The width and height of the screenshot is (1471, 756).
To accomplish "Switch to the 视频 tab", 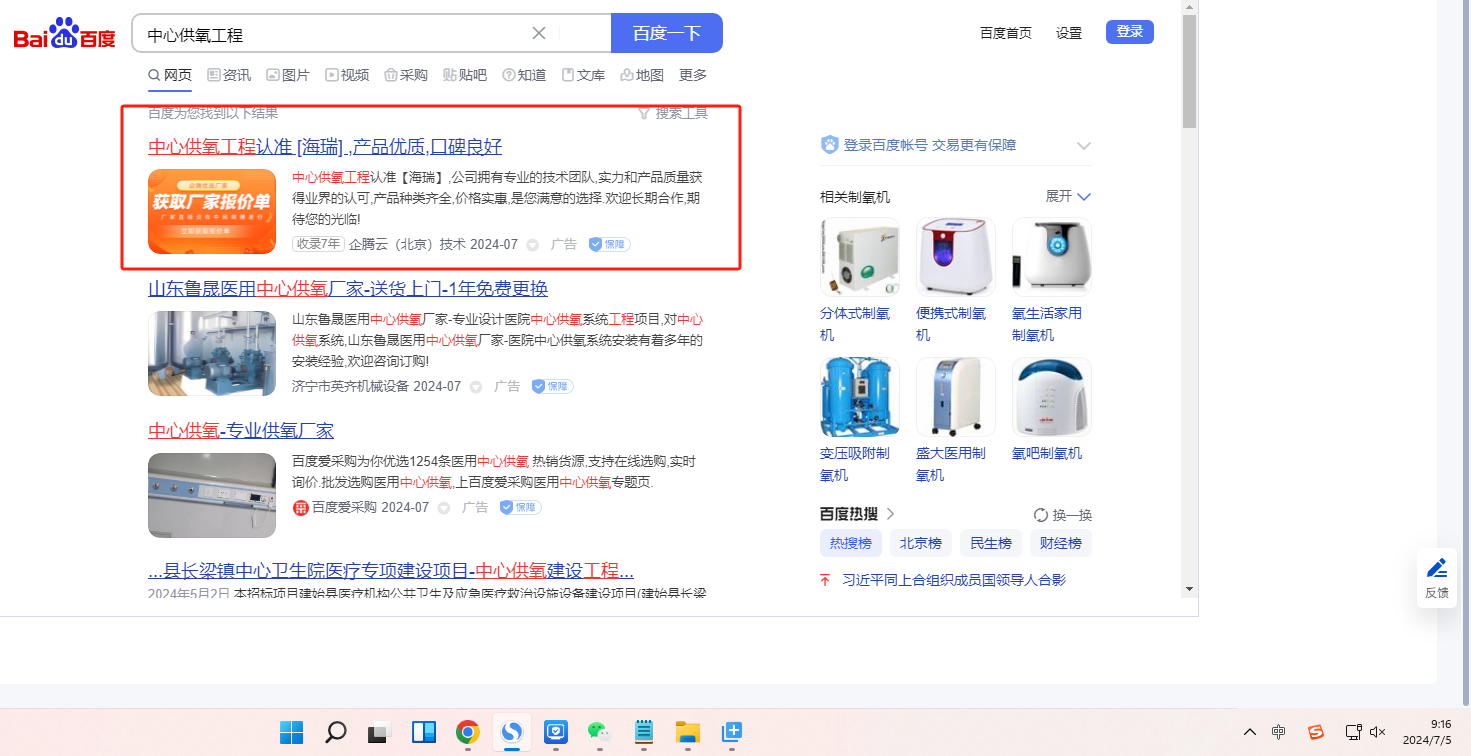I will 347,75.
